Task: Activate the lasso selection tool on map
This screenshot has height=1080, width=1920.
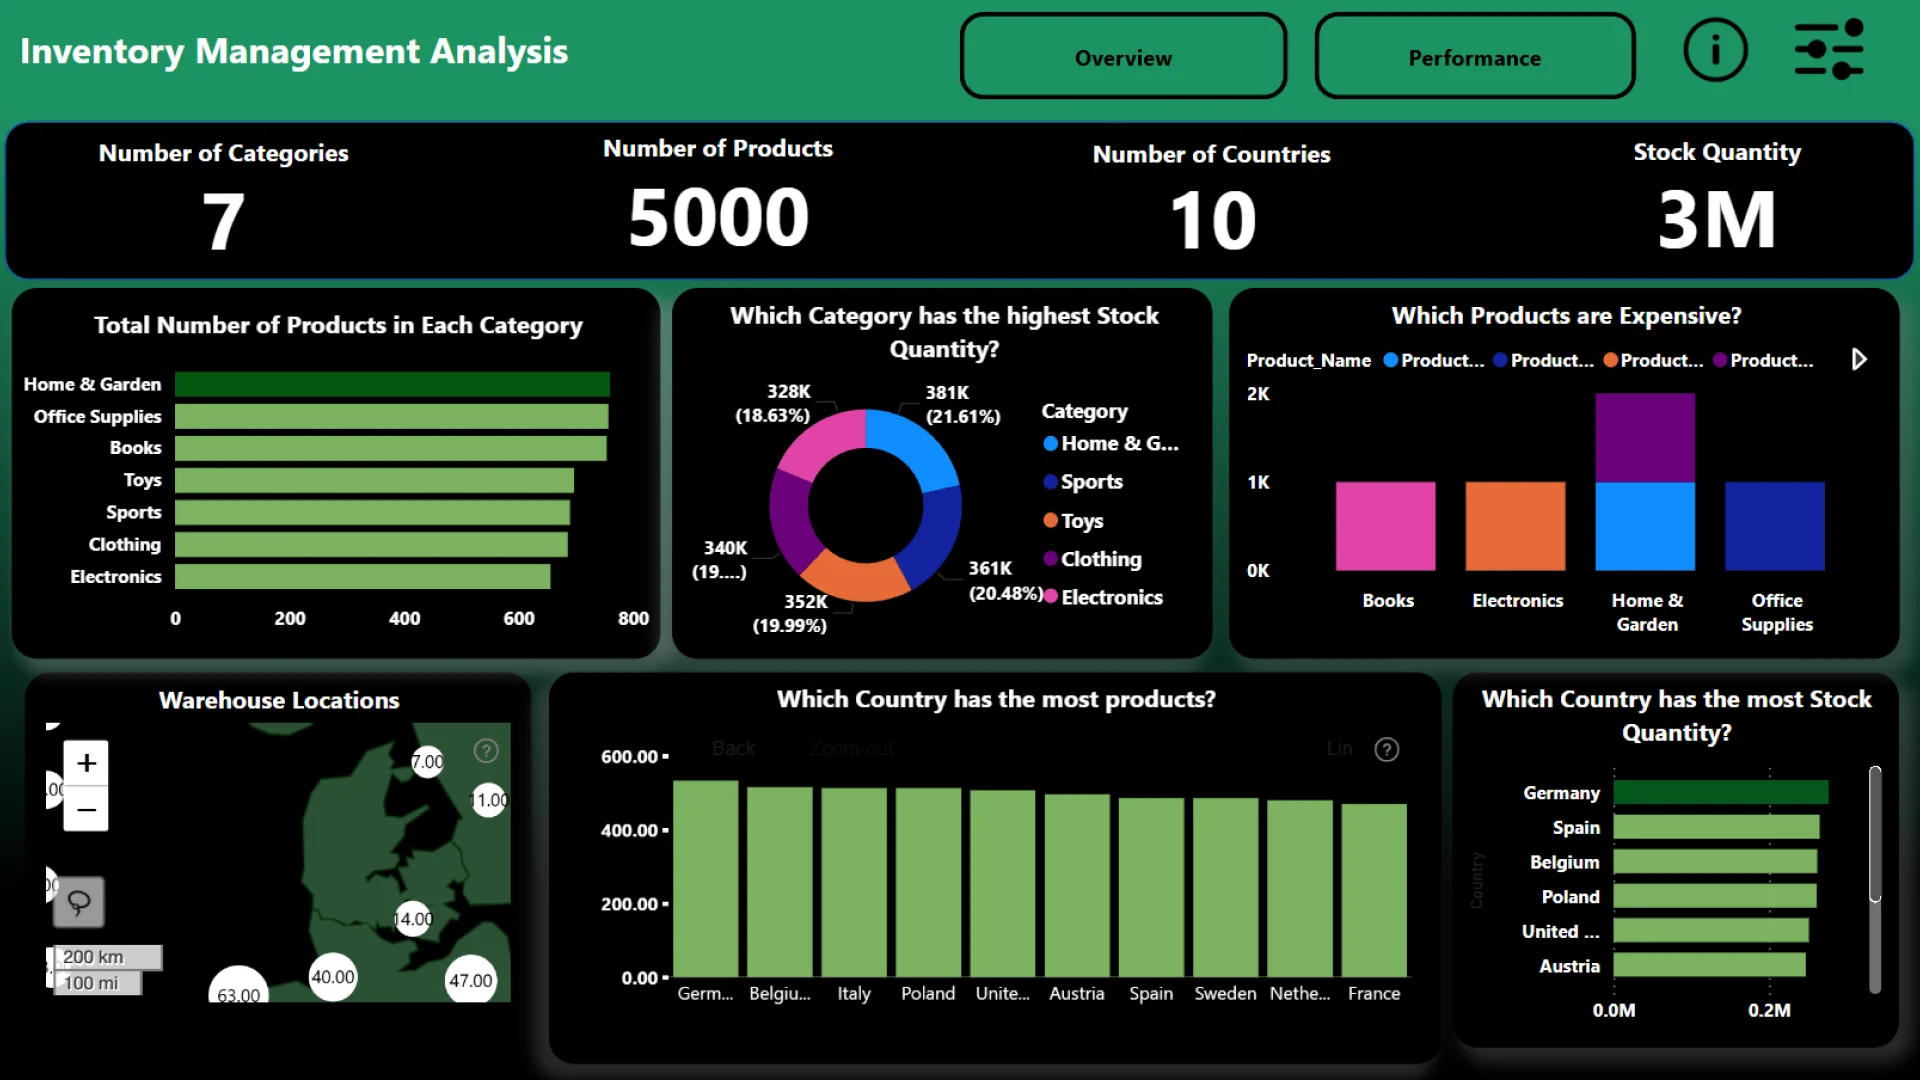Action: (x=79, y=903)
